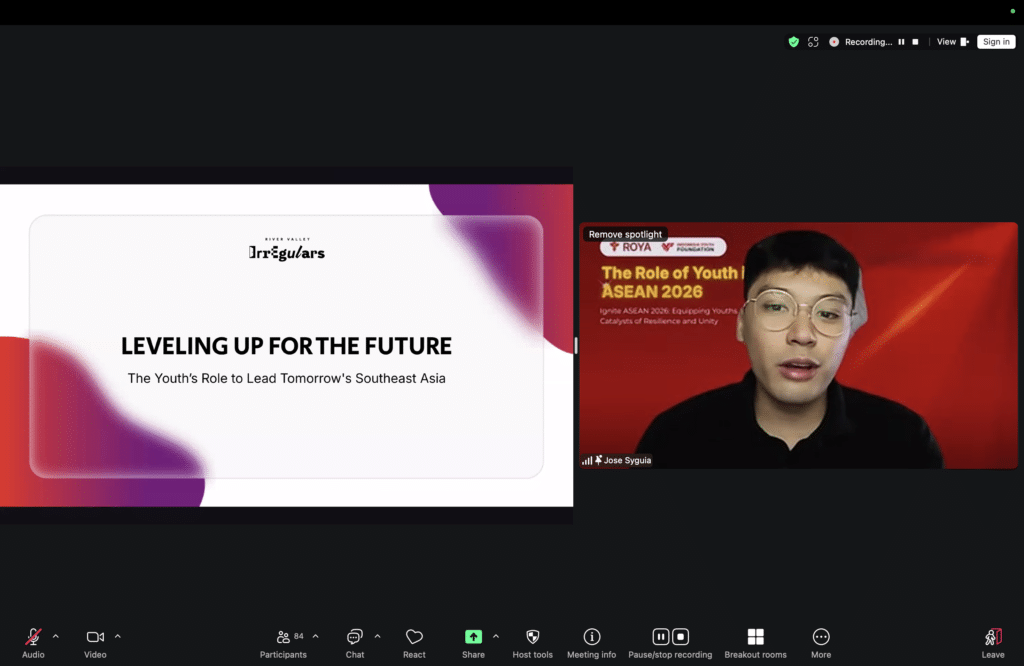Unmute the microphone using the Audio icon
The height and width of the screenshot is (666, 1024).
coord(33,637)
